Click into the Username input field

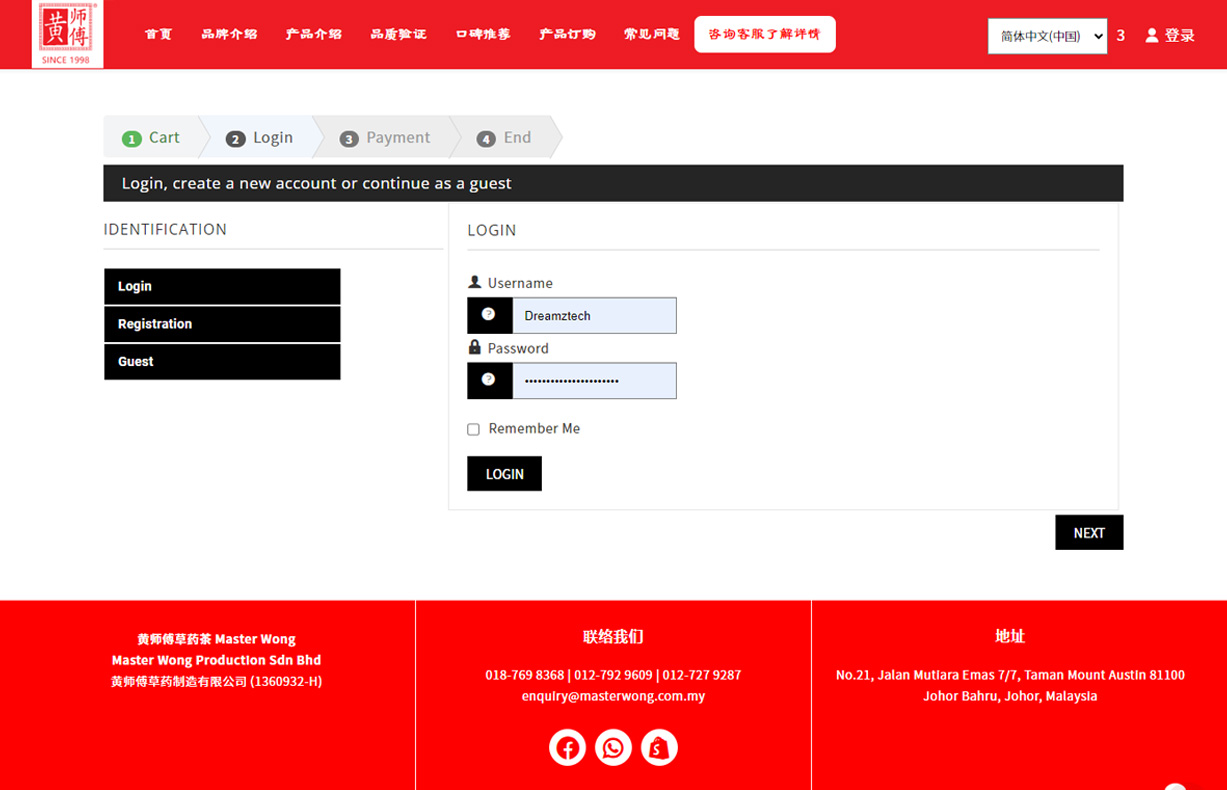[x=594, y=316]
